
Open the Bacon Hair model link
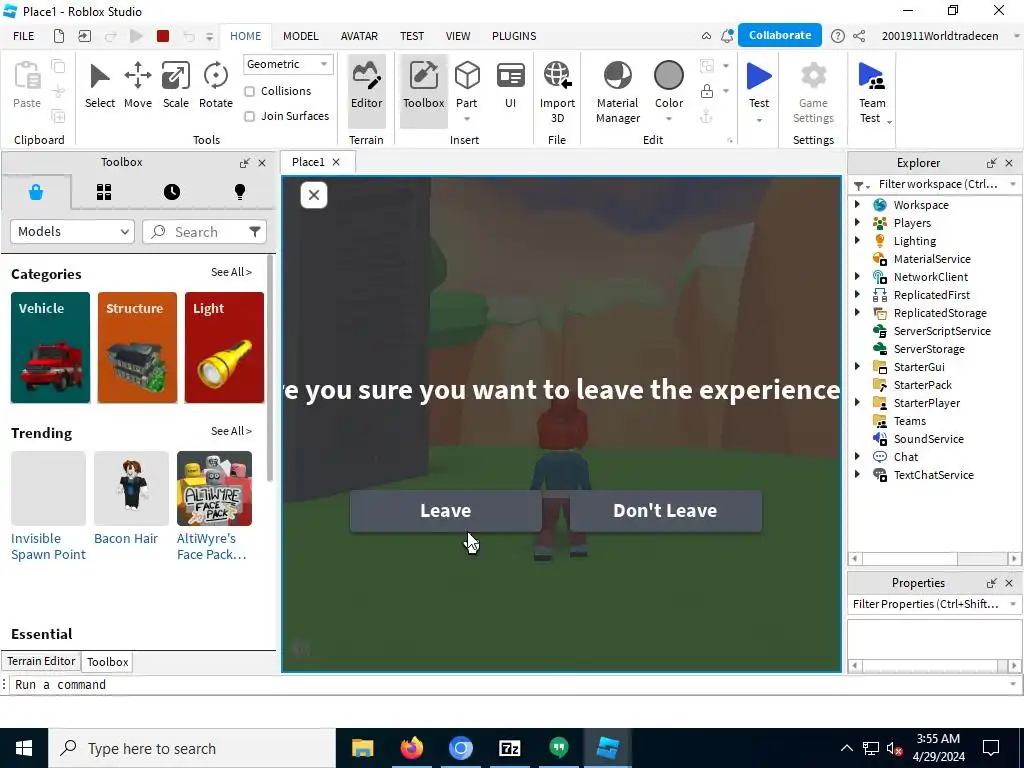coord(126,538)
